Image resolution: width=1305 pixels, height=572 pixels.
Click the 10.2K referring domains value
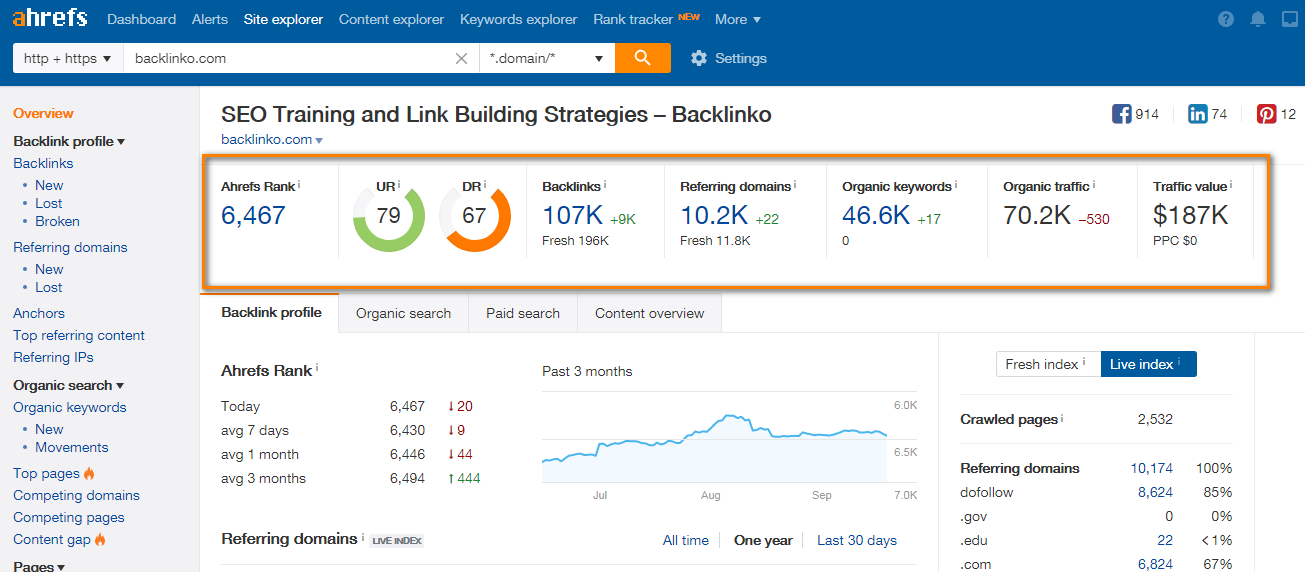click(714, 215)
